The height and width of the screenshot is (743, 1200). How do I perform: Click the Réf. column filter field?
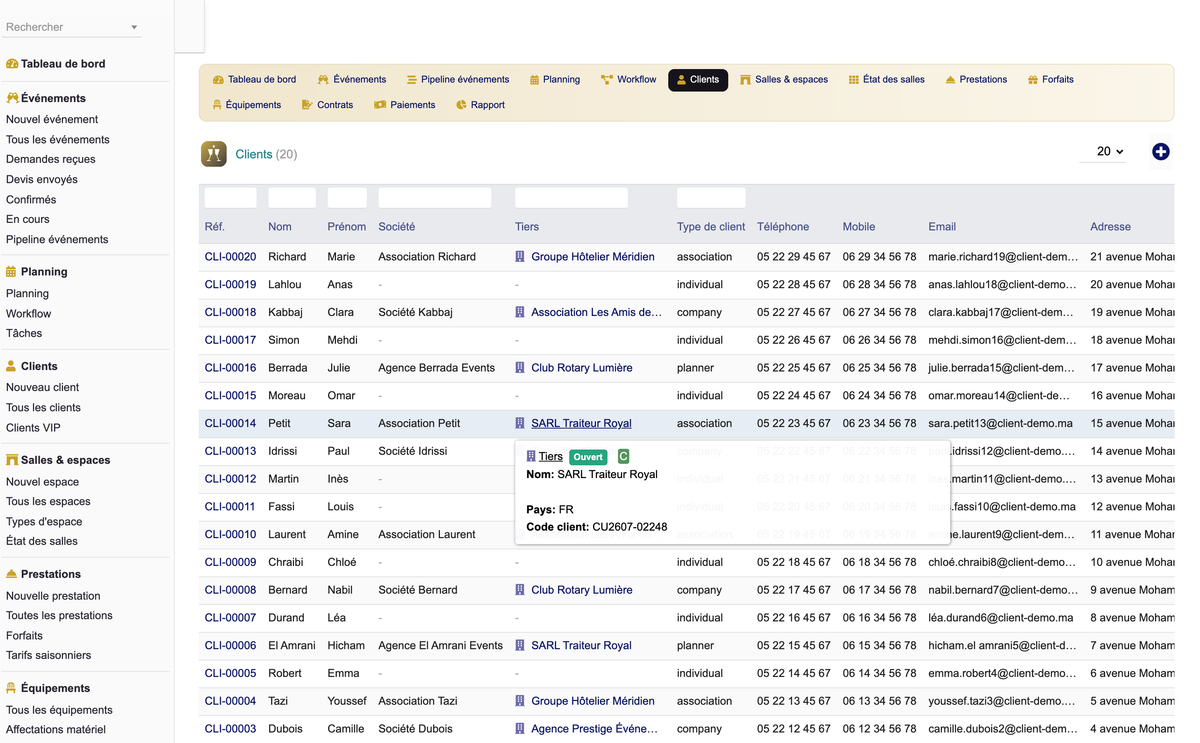click(x=230, y=198)
